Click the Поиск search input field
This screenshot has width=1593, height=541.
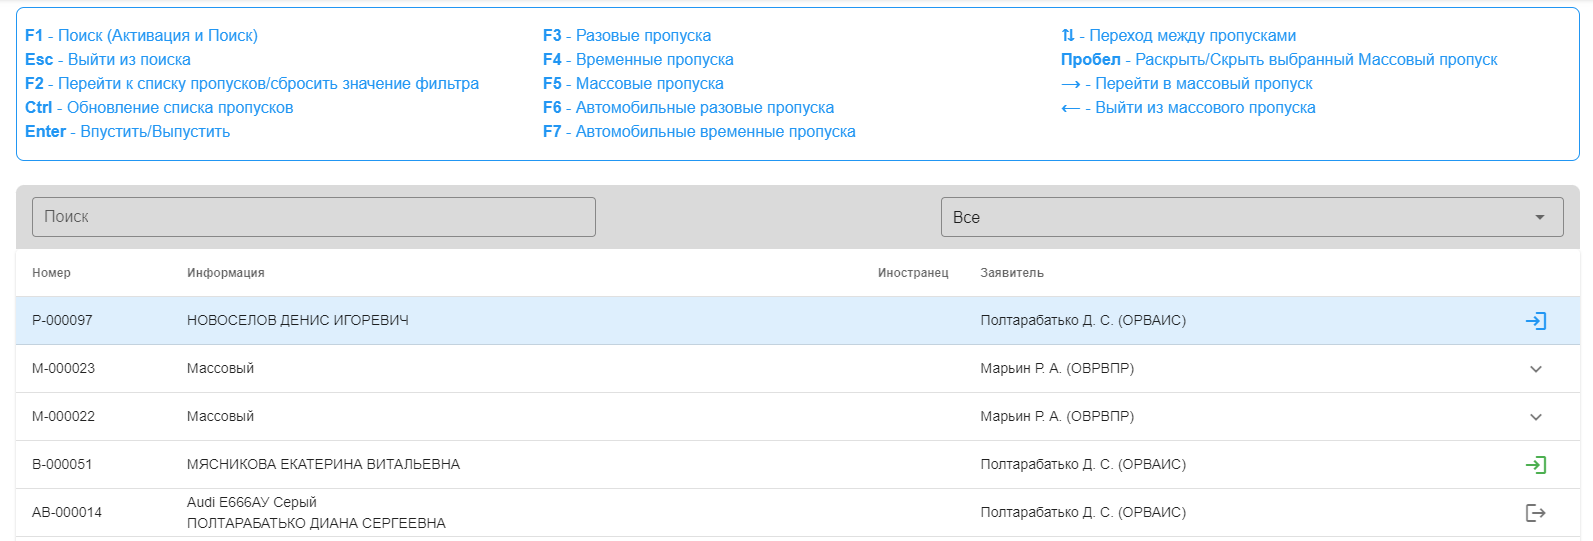(313, 217)
